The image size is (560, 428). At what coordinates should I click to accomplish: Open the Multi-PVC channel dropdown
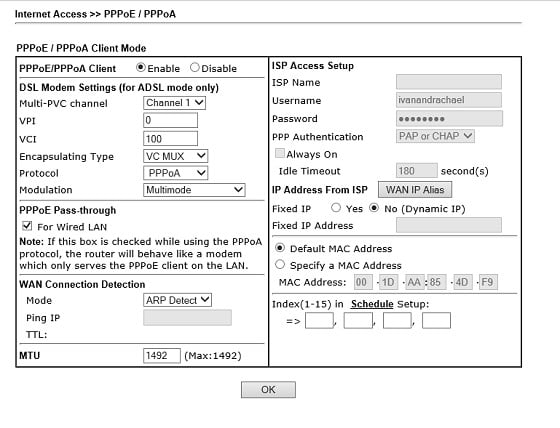tap(174, 103)
